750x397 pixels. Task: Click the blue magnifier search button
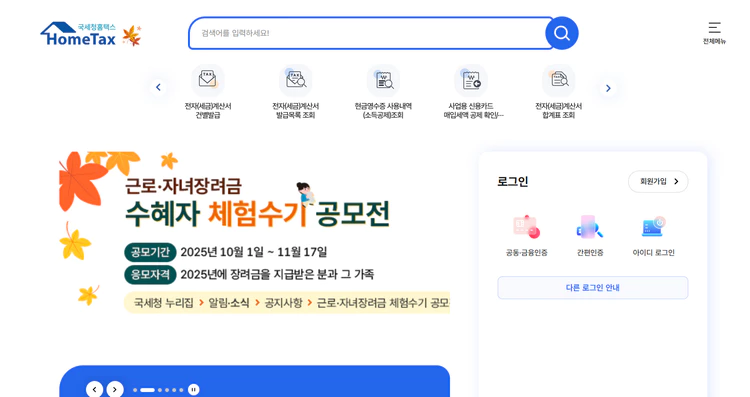[x=562, y=33]
